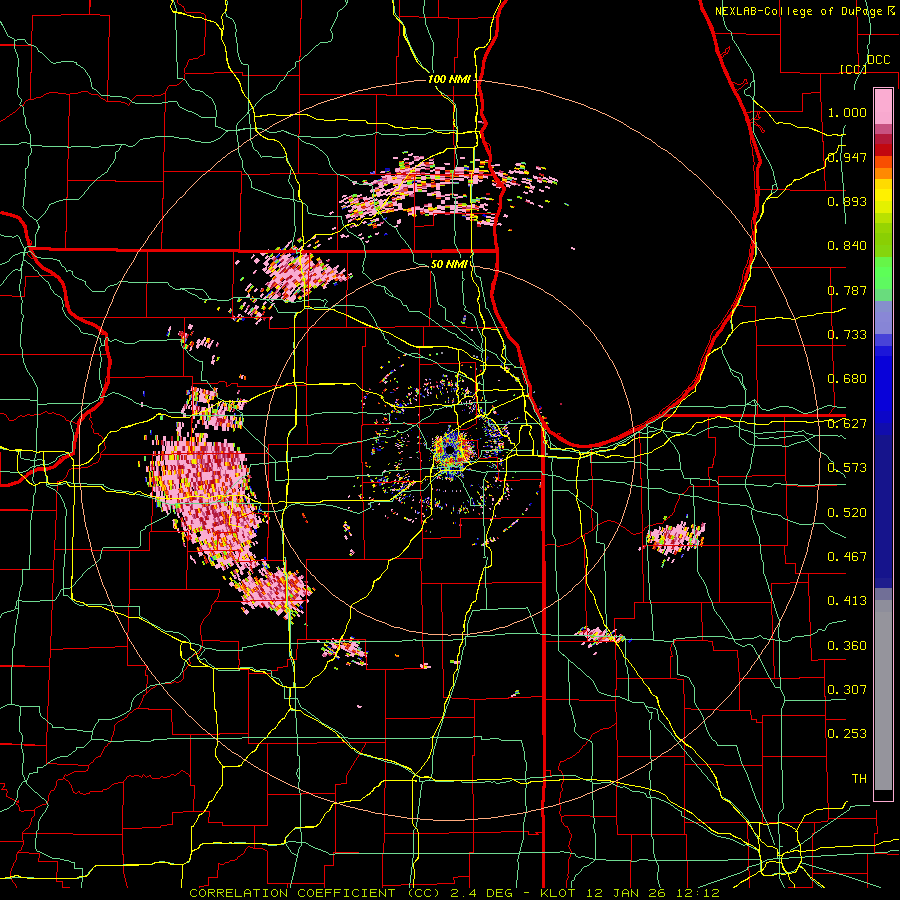Click the 0.680 scale value
900x900 pixels.
click(x=847, y=379)
